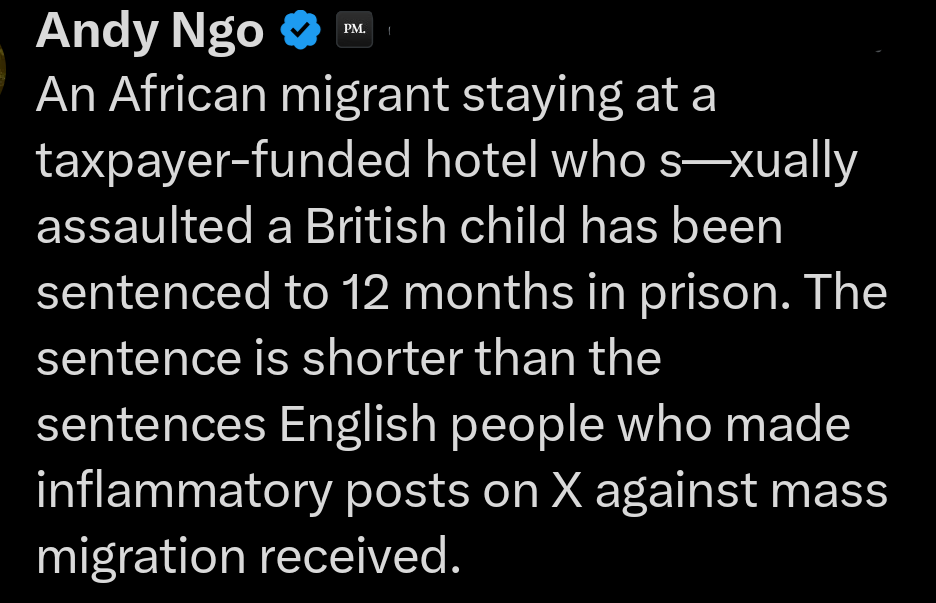Image resolution: width=936 pixels, height=603 pixels.
Task: Click the word "inflammatory" in the post
Action: click(x=198, y=491)
